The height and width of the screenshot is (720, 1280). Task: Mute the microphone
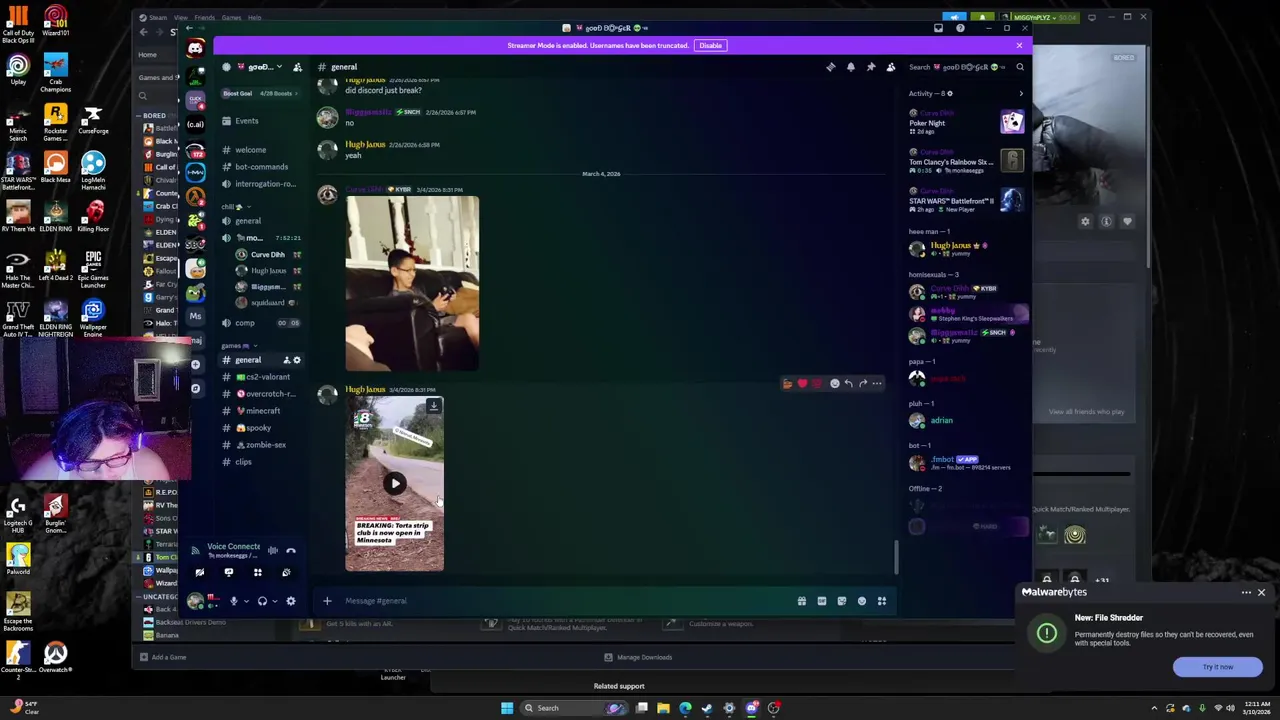click(233, 601)
